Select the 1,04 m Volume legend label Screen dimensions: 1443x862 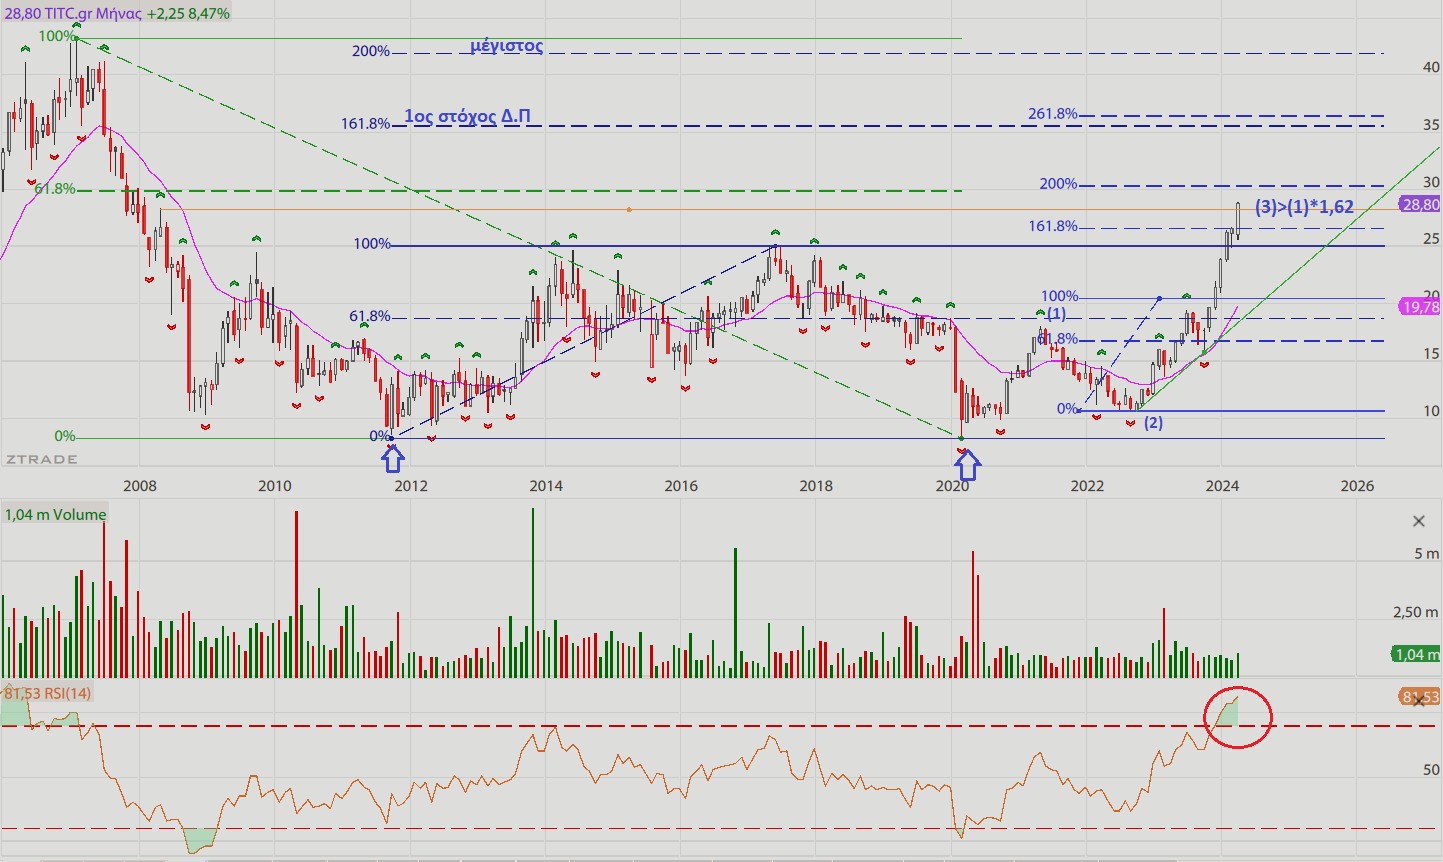click(x=55, y=514)
